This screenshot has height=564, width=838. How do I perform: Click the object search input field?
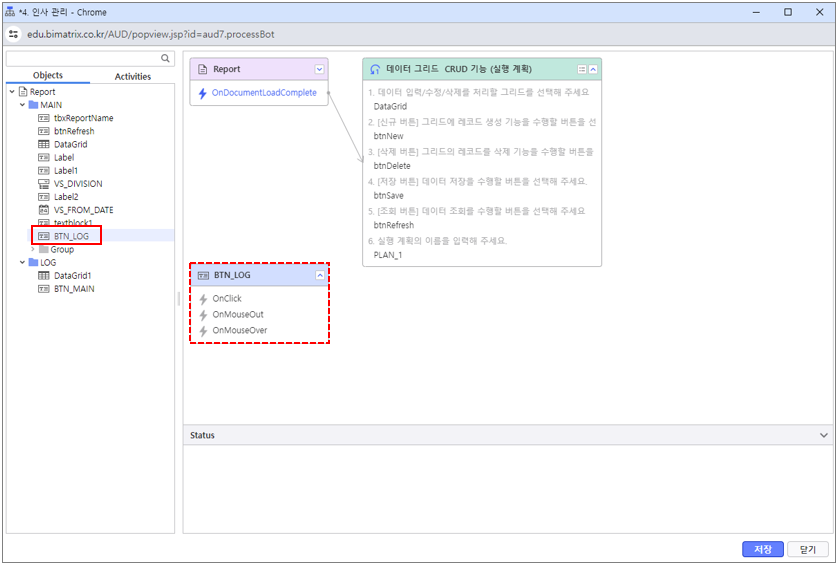pos(82,59)
